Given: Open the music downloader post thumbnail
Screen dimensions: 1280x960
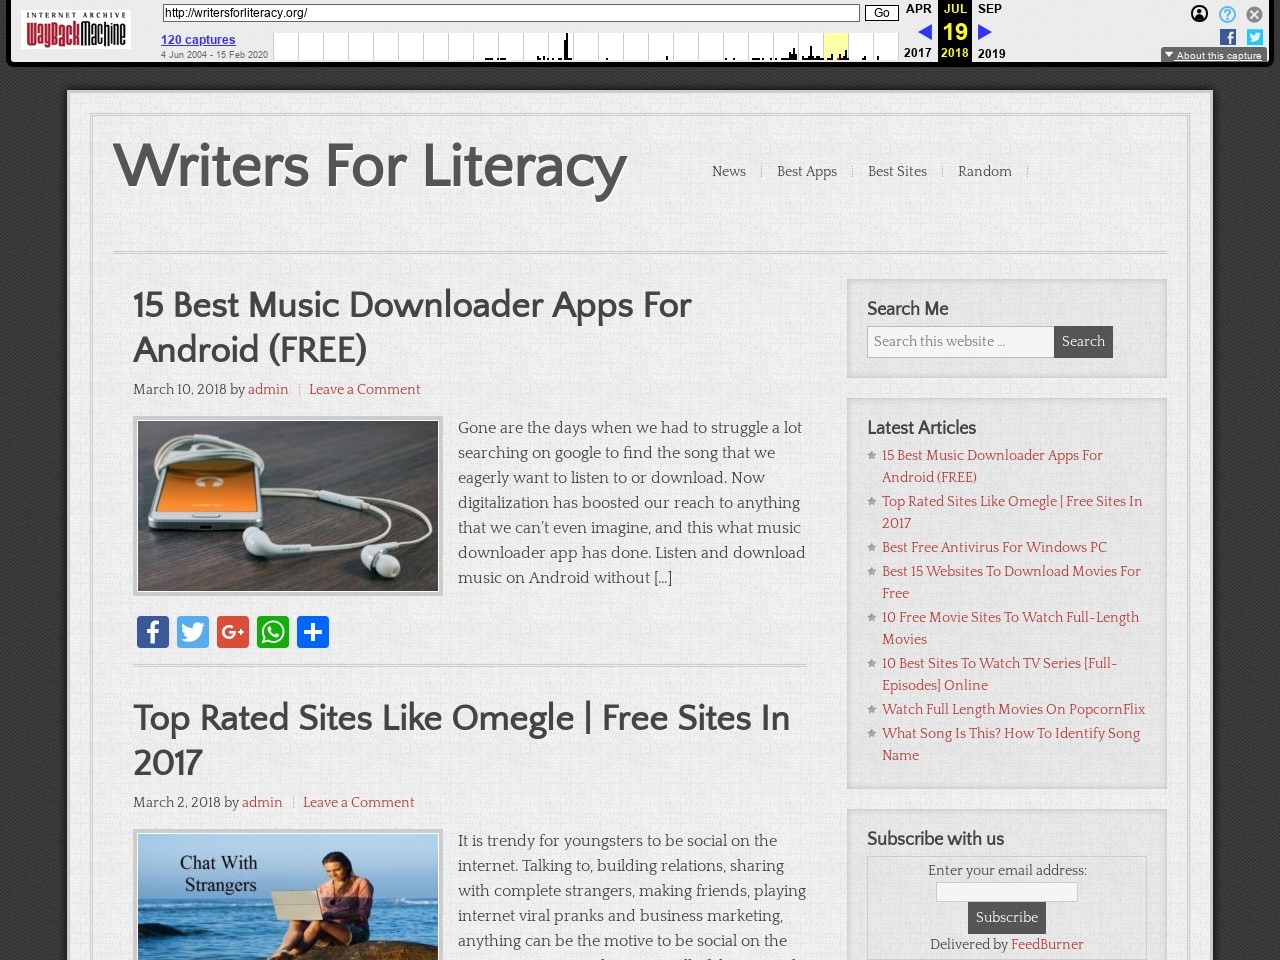Looking at the screenshot, I should pos(288,506).
